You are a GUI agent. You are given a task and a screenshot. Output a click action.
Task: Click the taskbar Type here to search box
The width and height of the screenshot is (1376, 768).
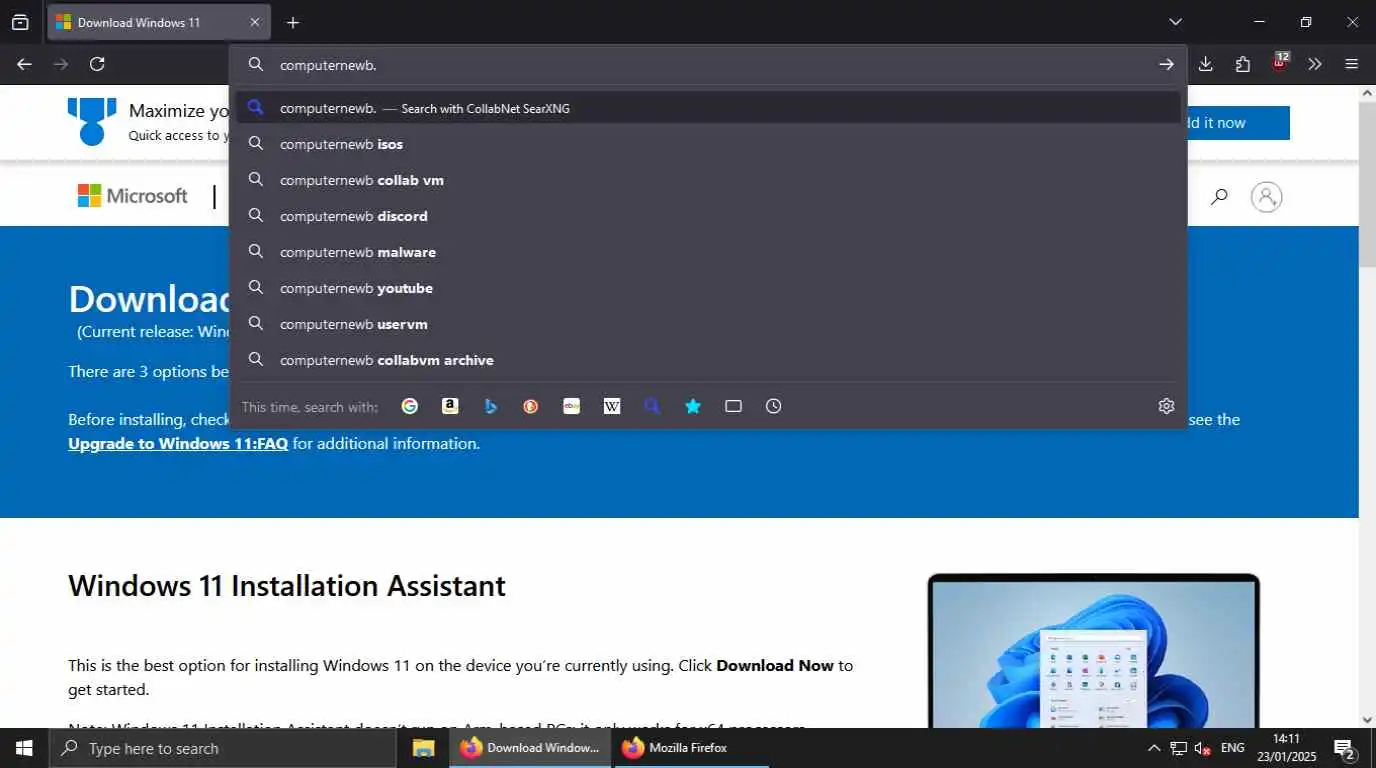click(x=224, y=748)
